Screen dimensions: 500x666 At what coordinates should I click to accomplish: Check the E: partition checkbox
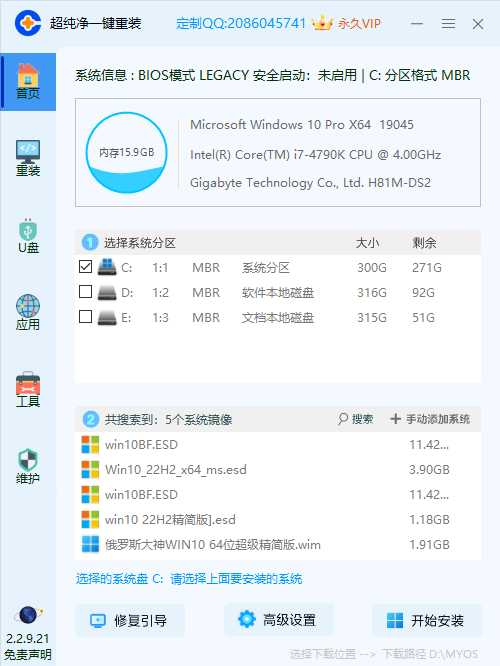(85, 317)
